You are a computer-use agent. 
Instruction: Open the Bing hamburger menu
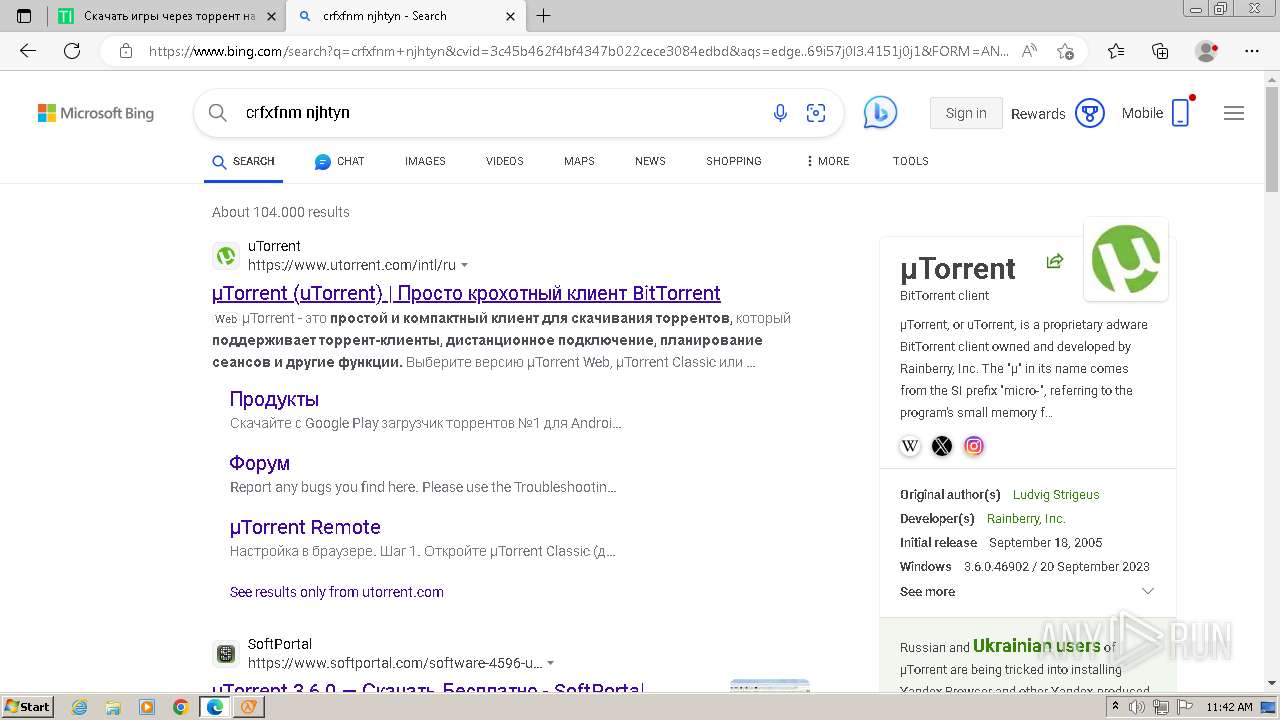point(1234,113)
